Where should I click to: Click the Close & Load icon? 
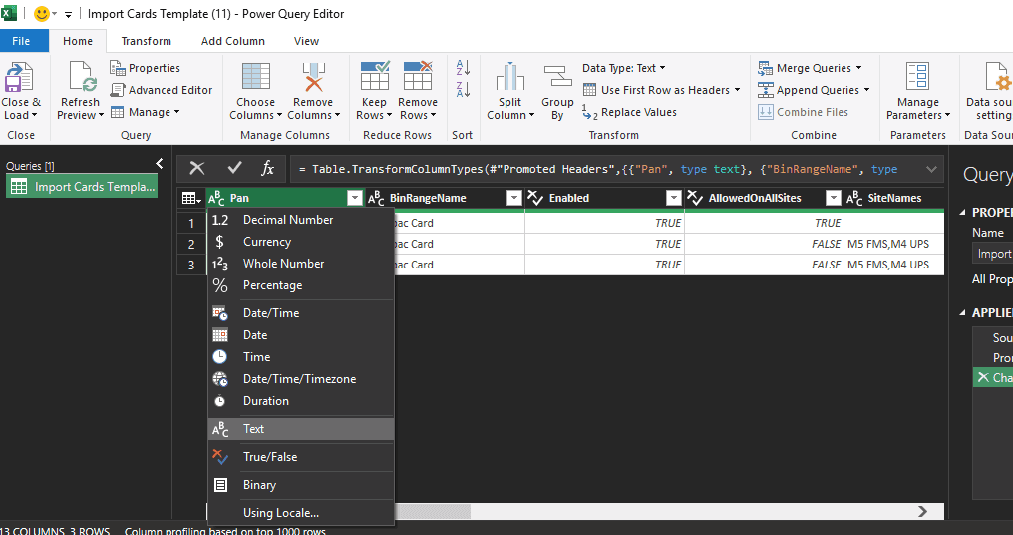(20, 78)
